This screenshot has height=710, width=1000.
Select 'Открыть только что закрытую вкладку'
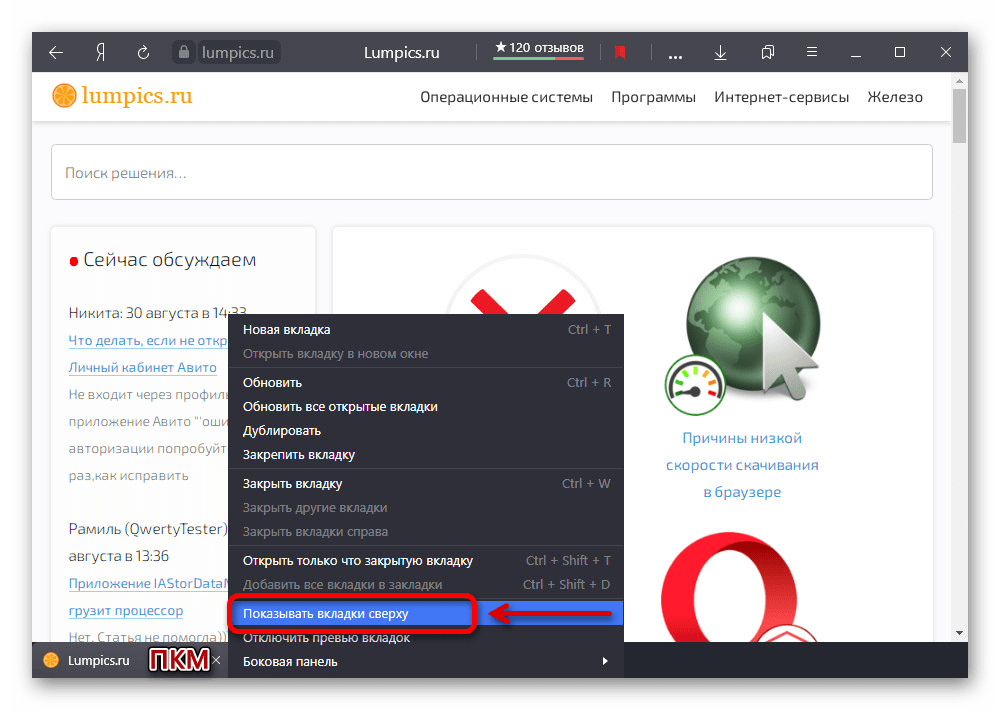point(358,561)
